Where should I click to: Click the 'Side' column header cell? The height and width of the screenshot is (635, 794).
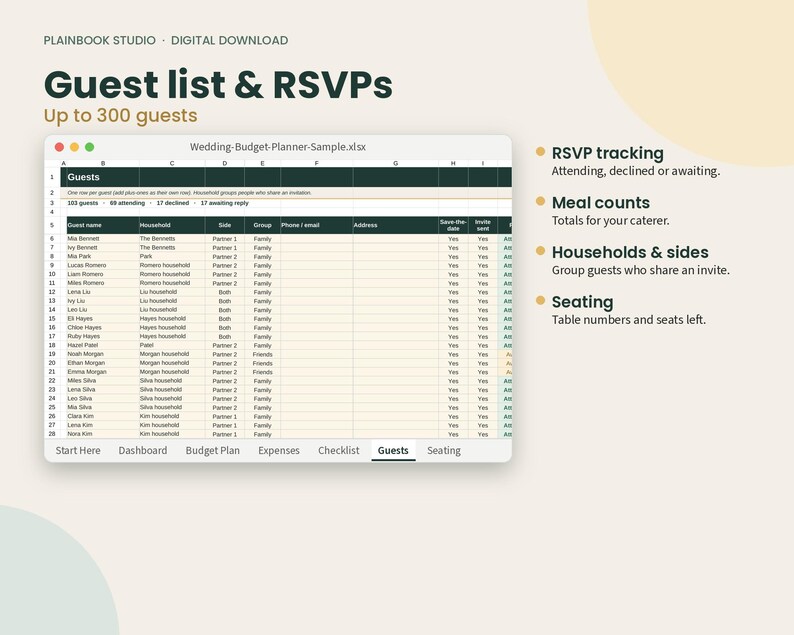pyautogui.click(x=225, y=225)
